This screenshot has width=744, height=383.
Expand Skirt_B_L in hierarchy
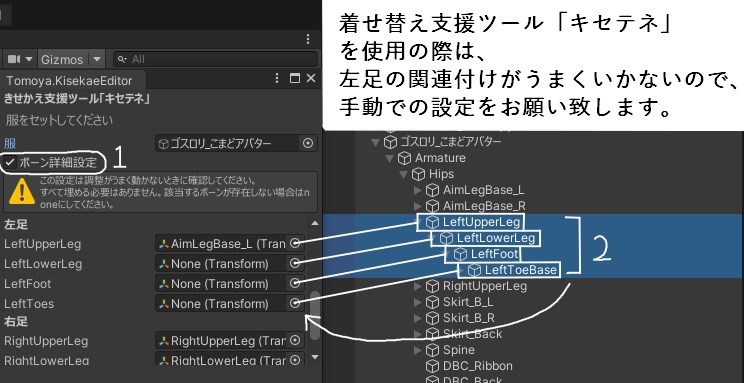pos(418,302)
